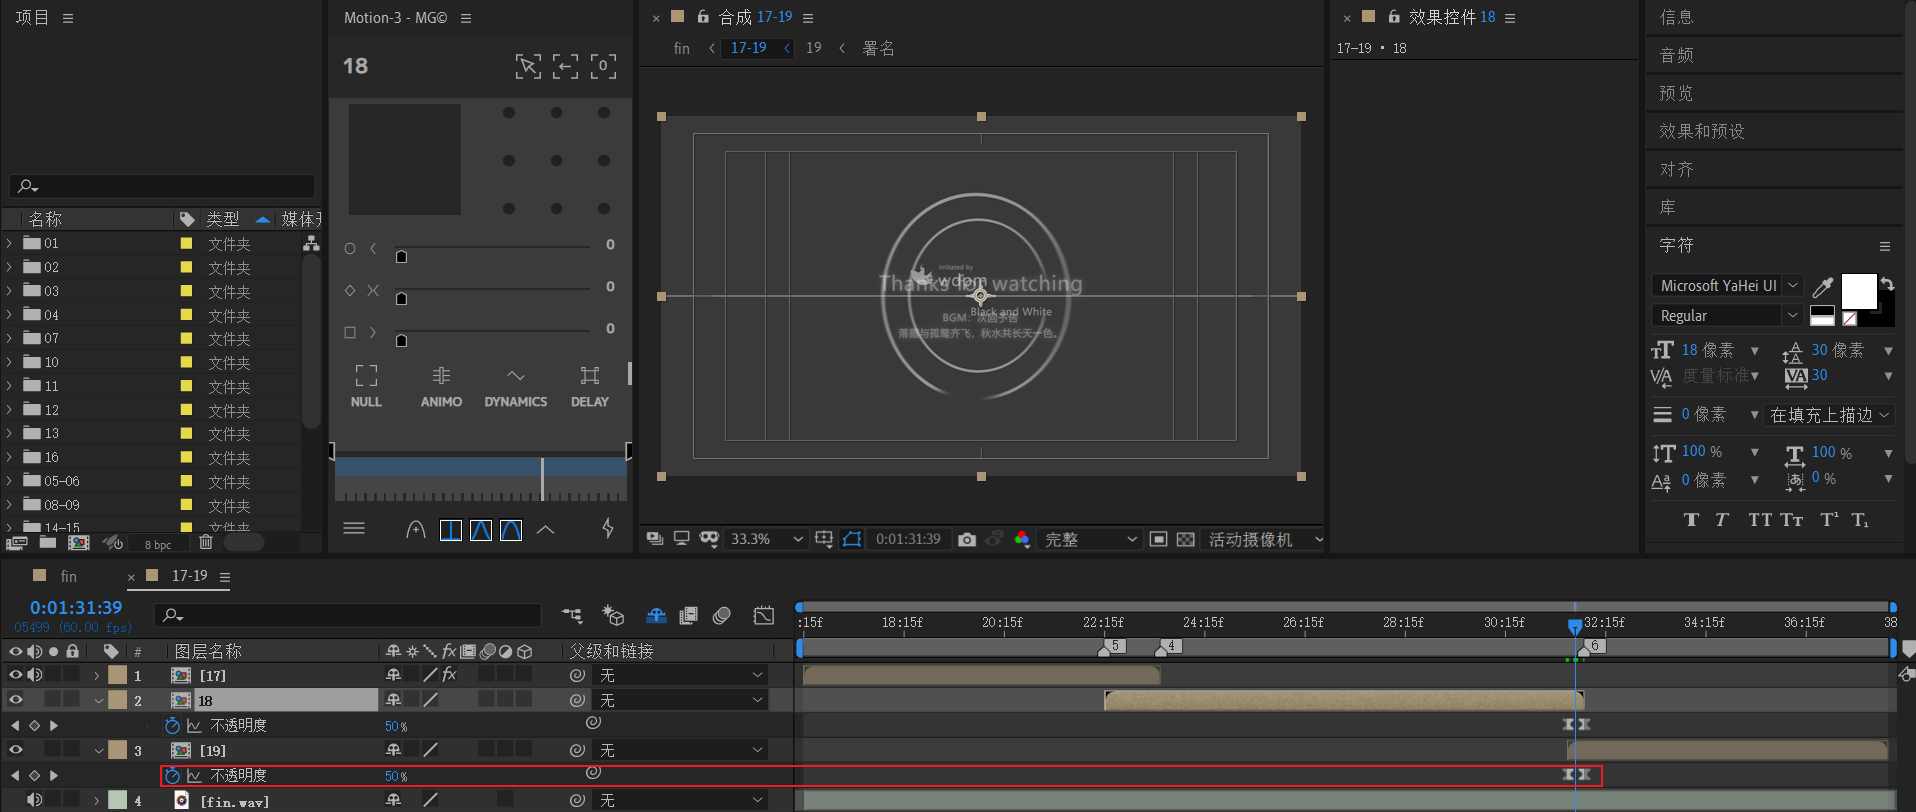The width and height of the screenshot is (1916, 812).
Task: Hide layer [17] with the eye toggle
Action: click(15, 675)
